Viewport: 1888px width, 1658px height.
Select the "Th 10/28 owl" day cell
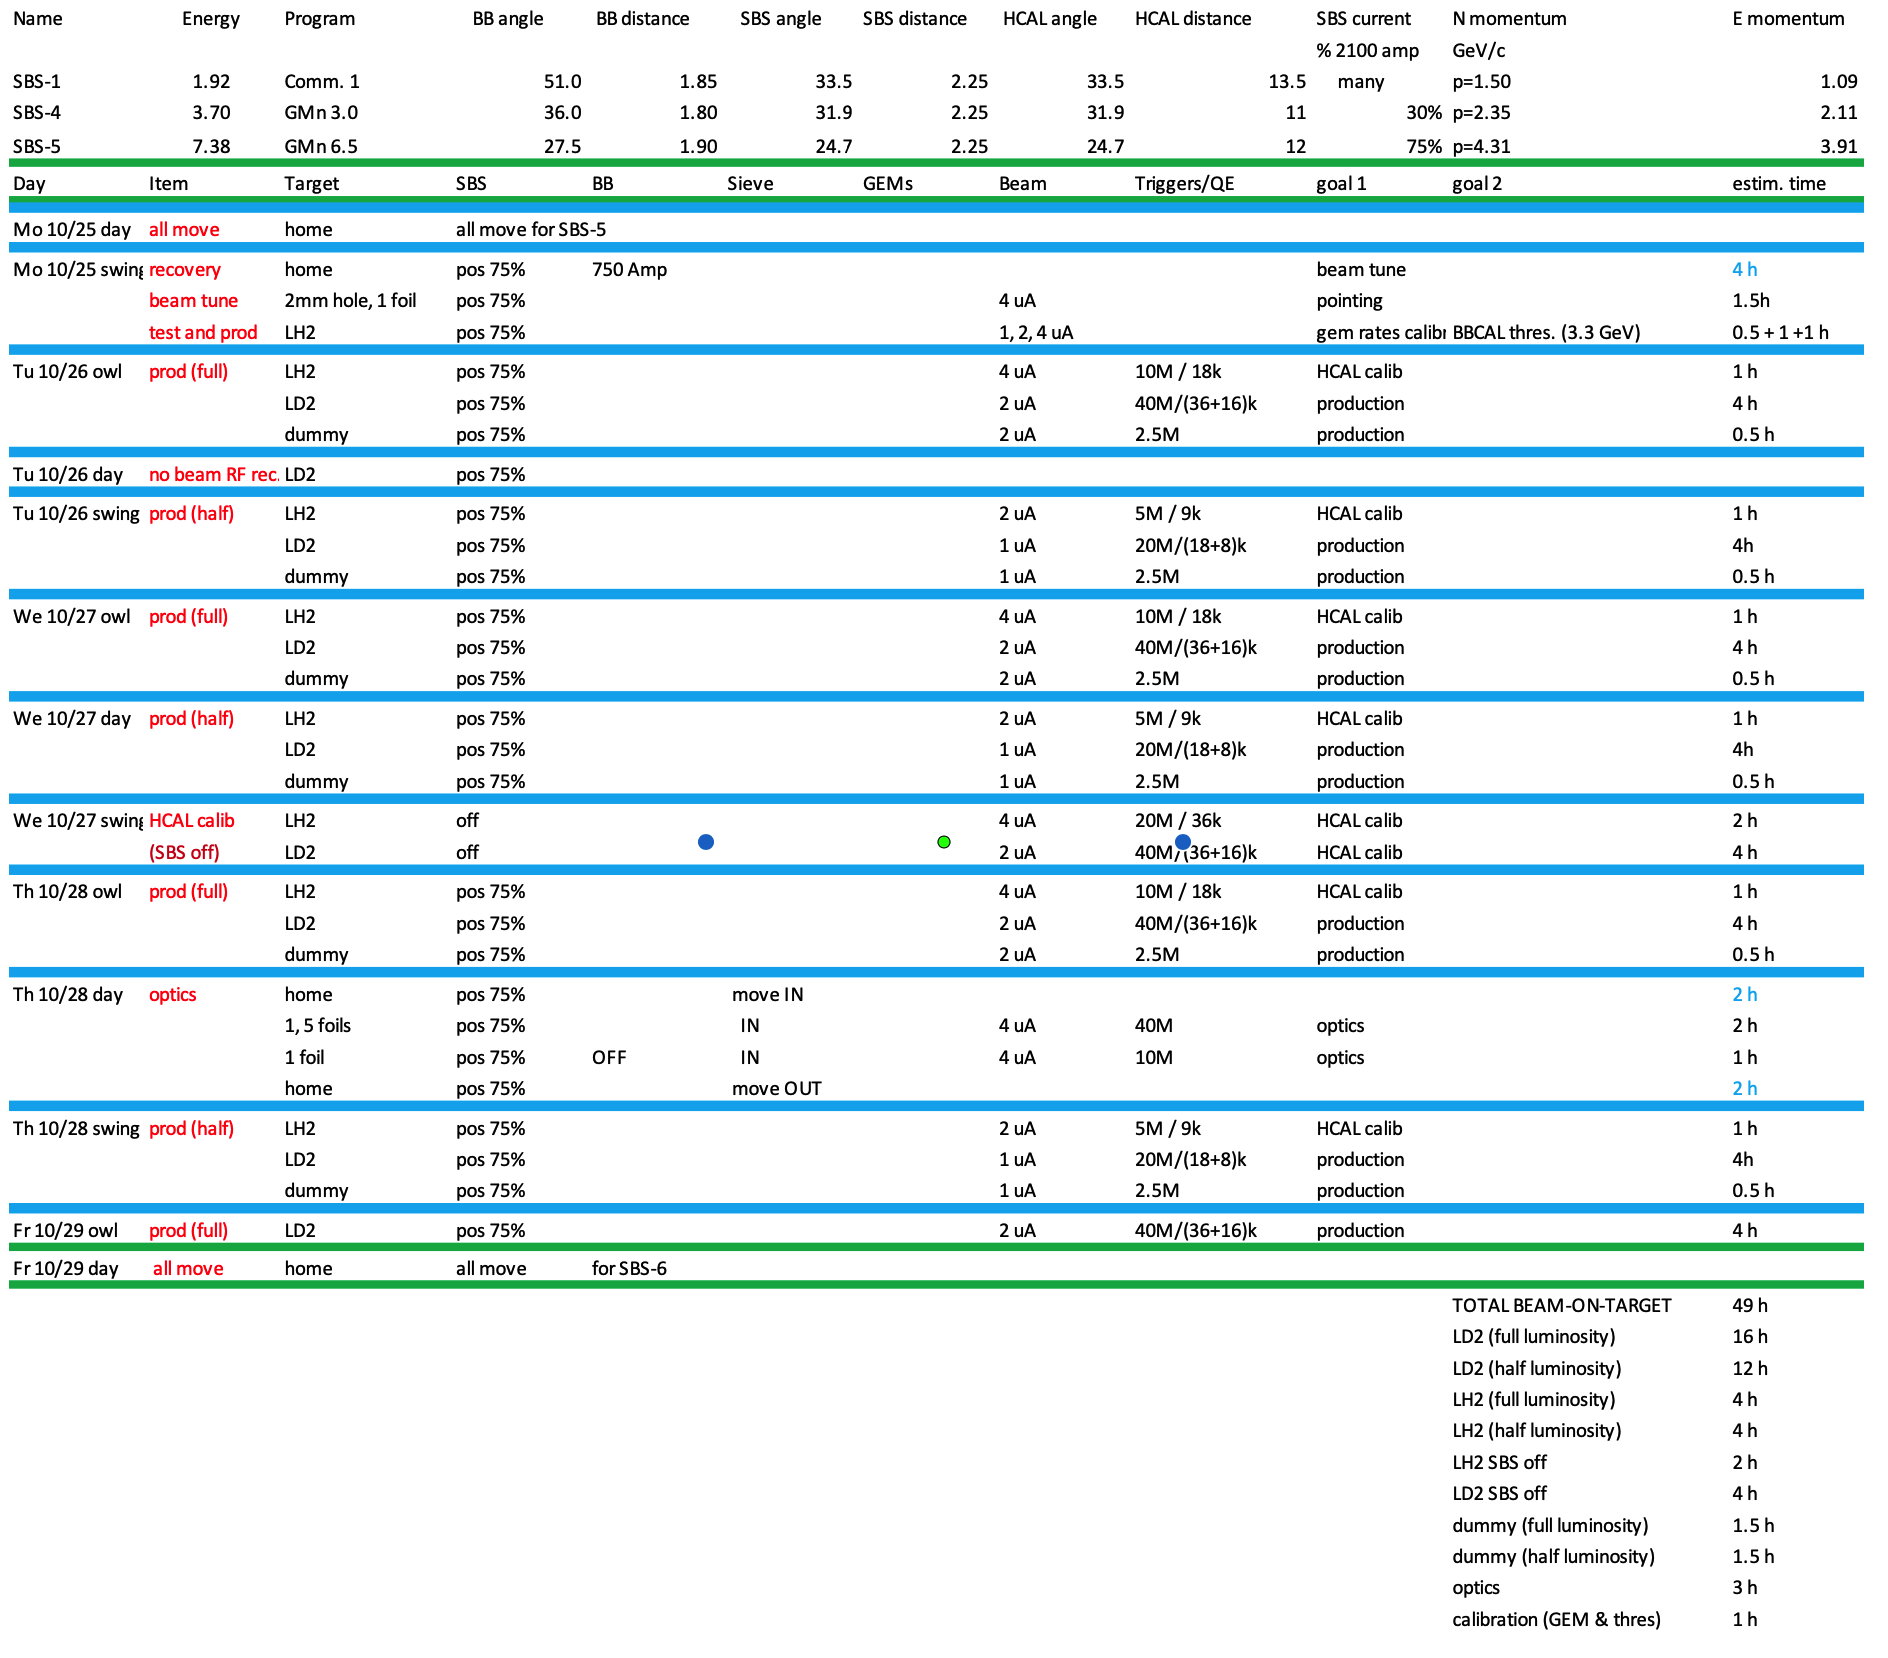(x=68, y=892)
